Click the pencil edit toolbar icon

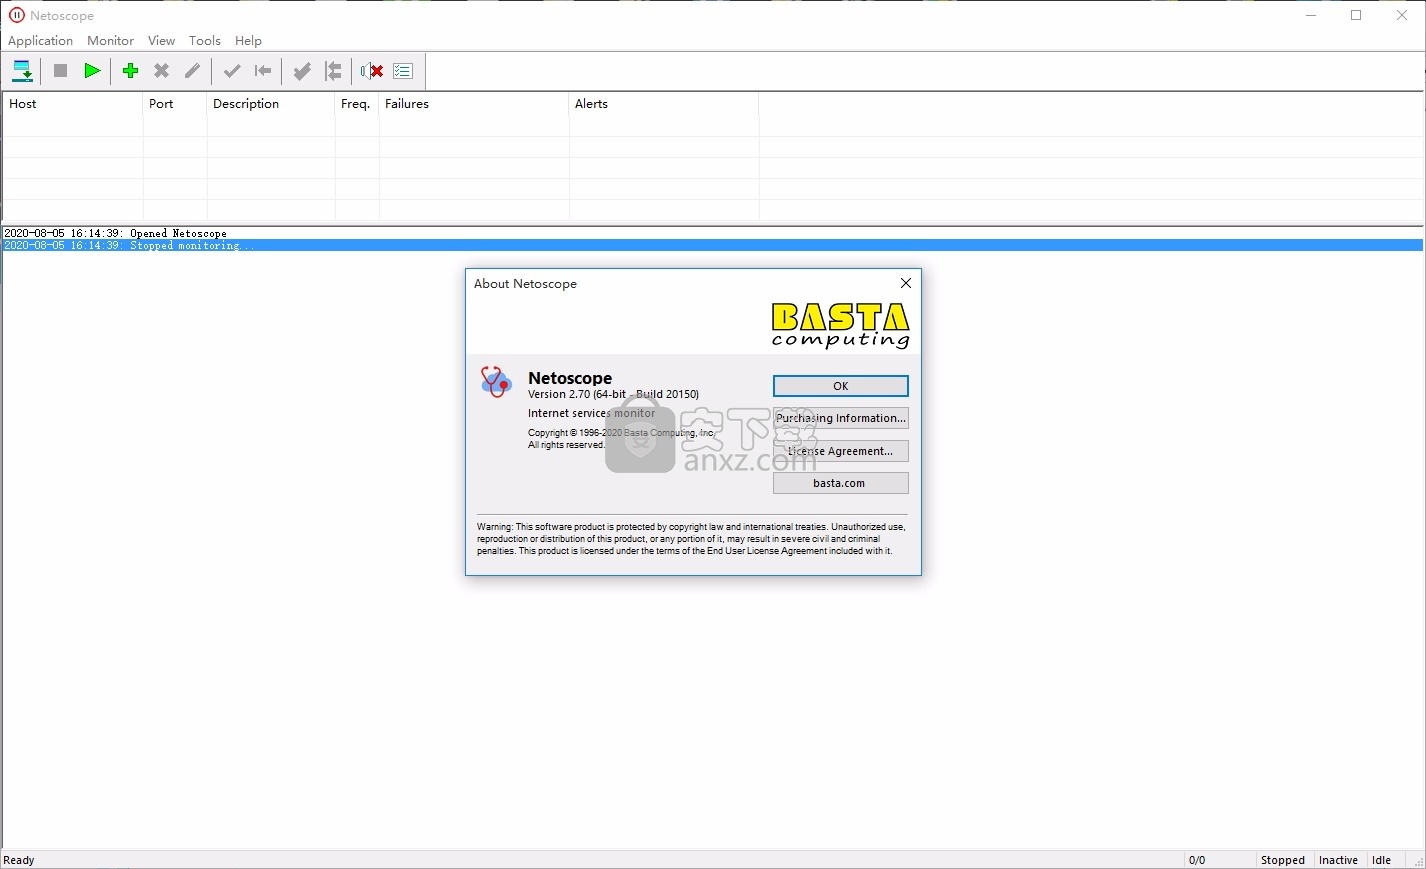(193, 71)
